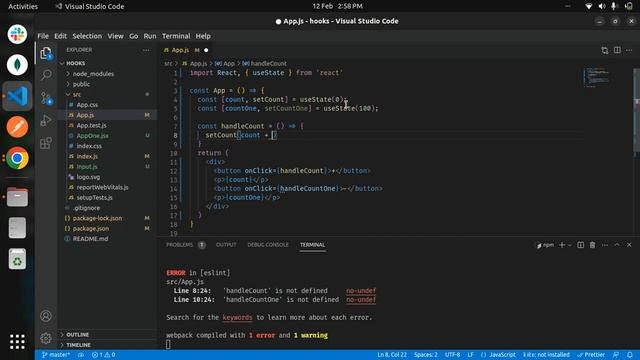Split the terminal panel
This screenshot has width=640, height=360.
coord(580,245)
